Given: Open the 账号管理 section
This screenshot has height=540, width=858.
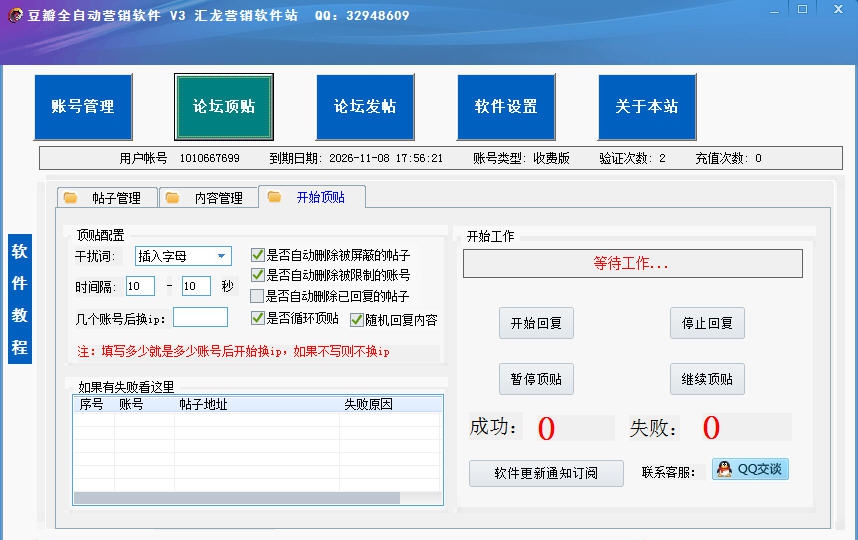Looking at the screenshot, I should click(83, 107).
